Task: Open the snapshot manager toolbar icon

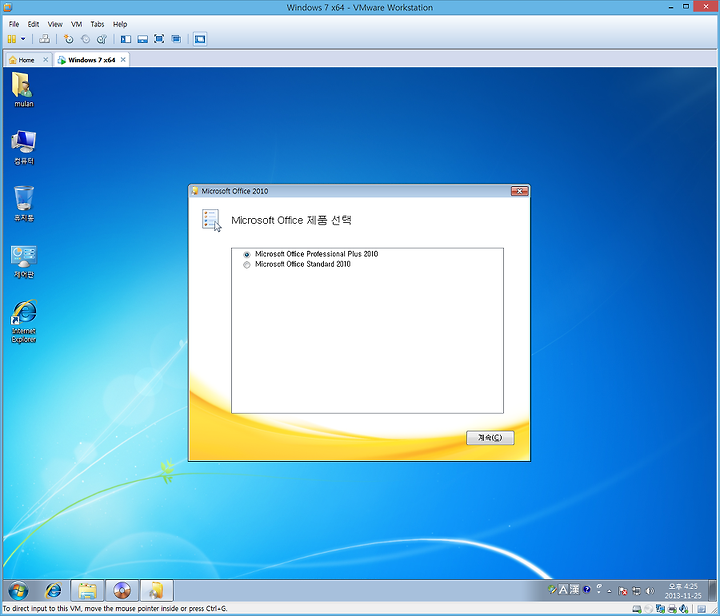Action: click(x=102, y=39)
